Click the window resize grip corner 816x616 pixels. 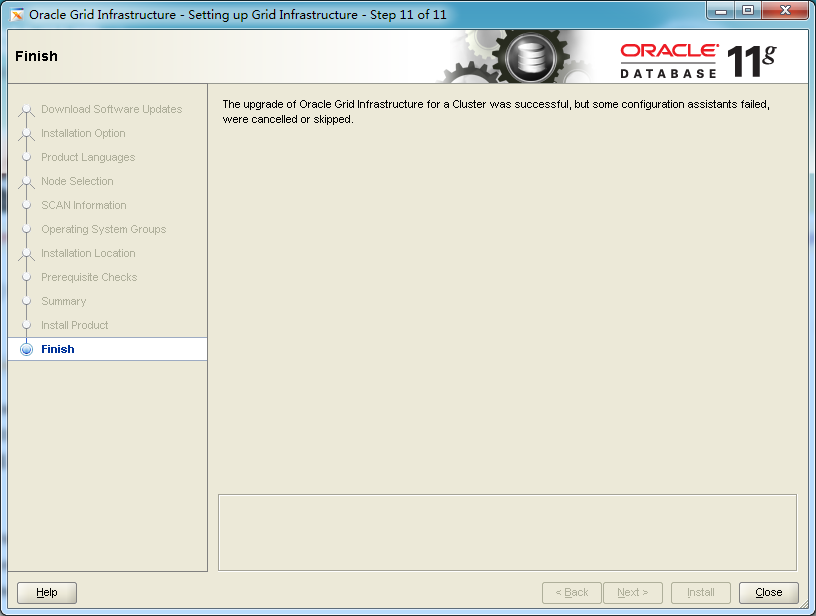coord(804,606)
